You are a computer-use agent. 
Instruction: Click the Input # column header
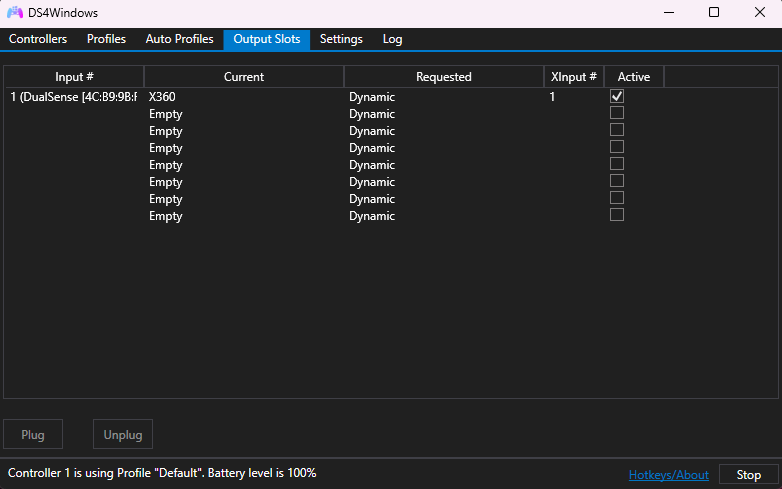74,77
